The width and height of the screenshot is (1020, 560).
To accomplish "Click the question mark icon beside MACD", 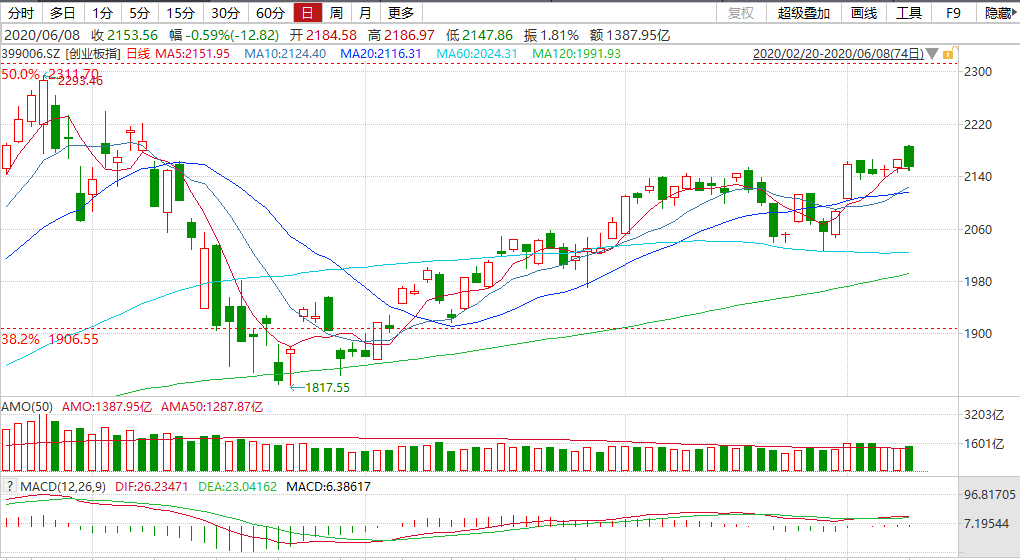I will [x=9, y=487].
